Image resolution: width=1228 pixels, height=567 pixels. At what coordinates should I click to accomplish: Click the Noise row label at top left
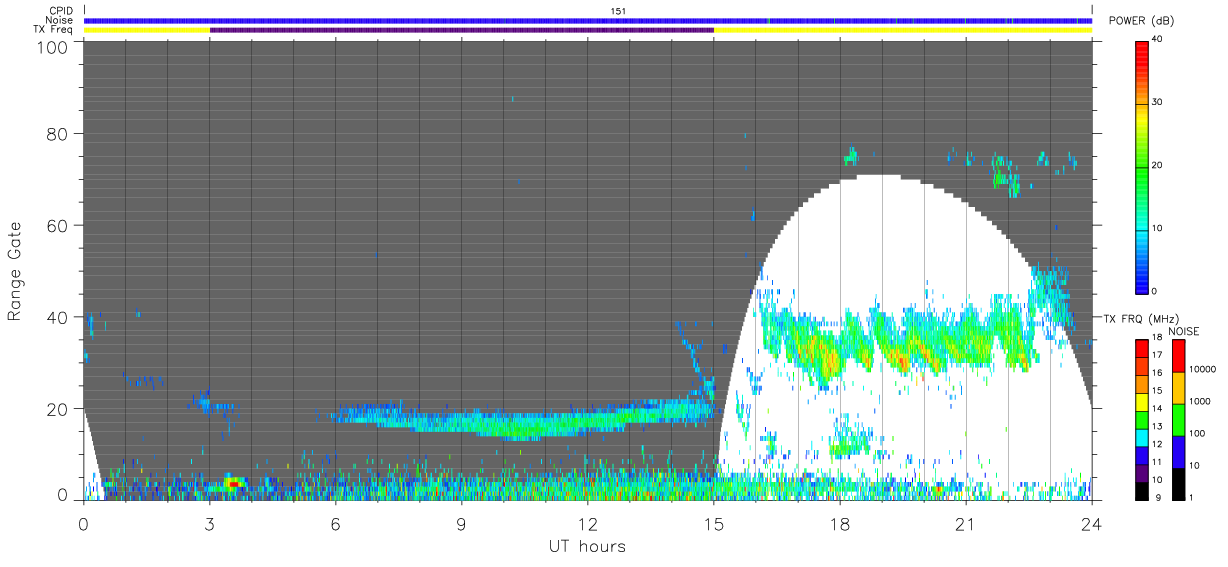coord(60,20)
